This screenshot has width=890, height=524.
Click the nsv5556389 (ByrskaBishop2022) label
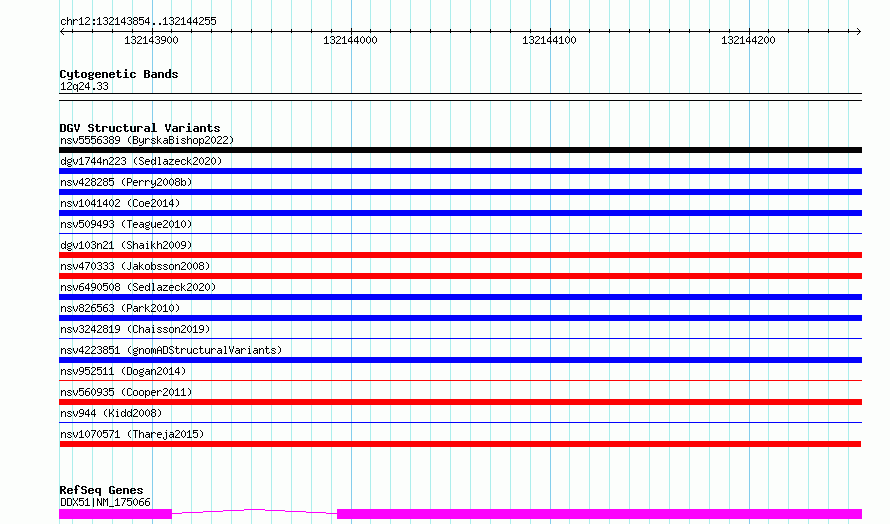(147, 140)
